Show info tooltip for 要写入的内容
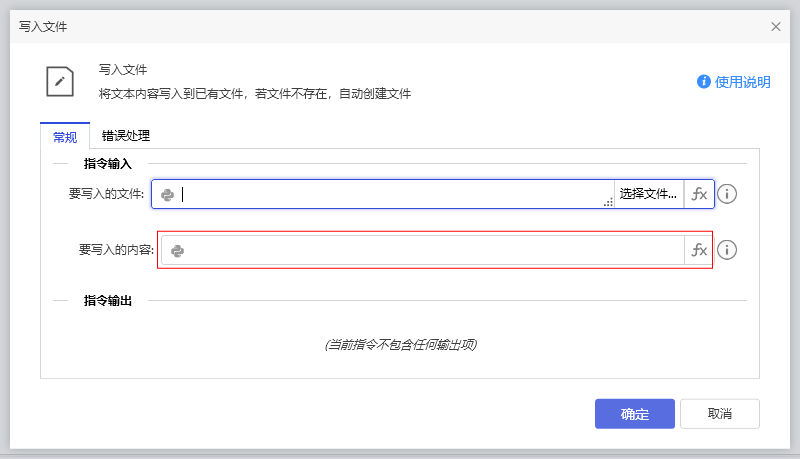Screen dimensions: 800x459 [728, 250]
